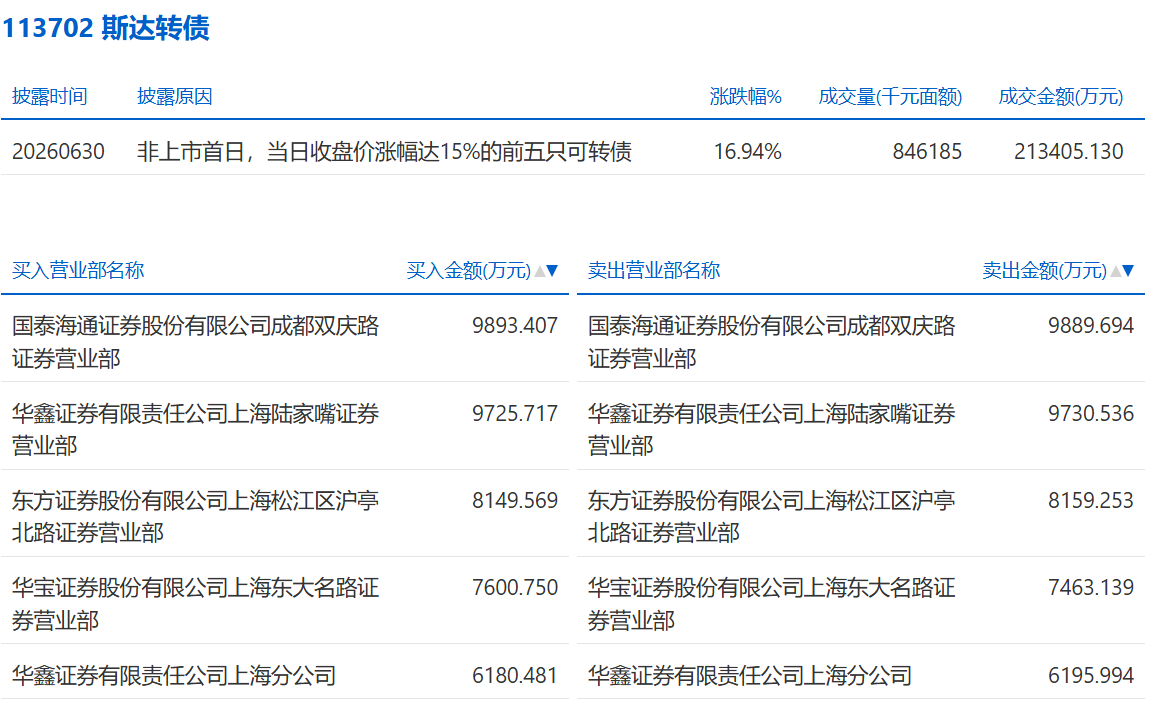Select buyer 华鑫证券有限责任公司上海分公司

pyautogui.click(x=174, y=675)
